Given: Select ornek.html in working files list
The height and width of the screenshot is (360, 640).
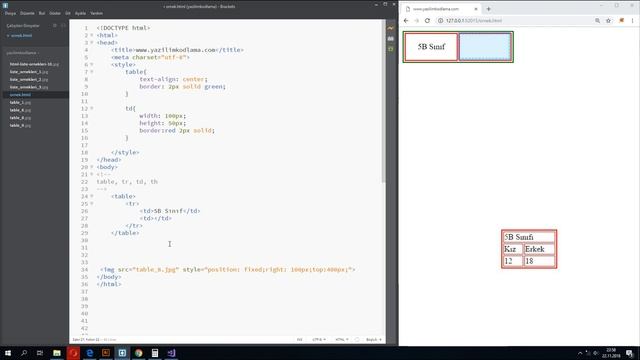Looking at the screenshot, I should point(21,36).
